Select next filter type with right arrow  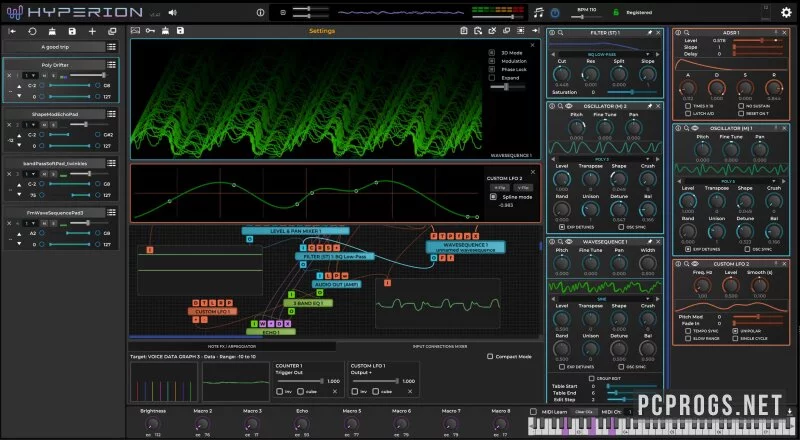657,54
